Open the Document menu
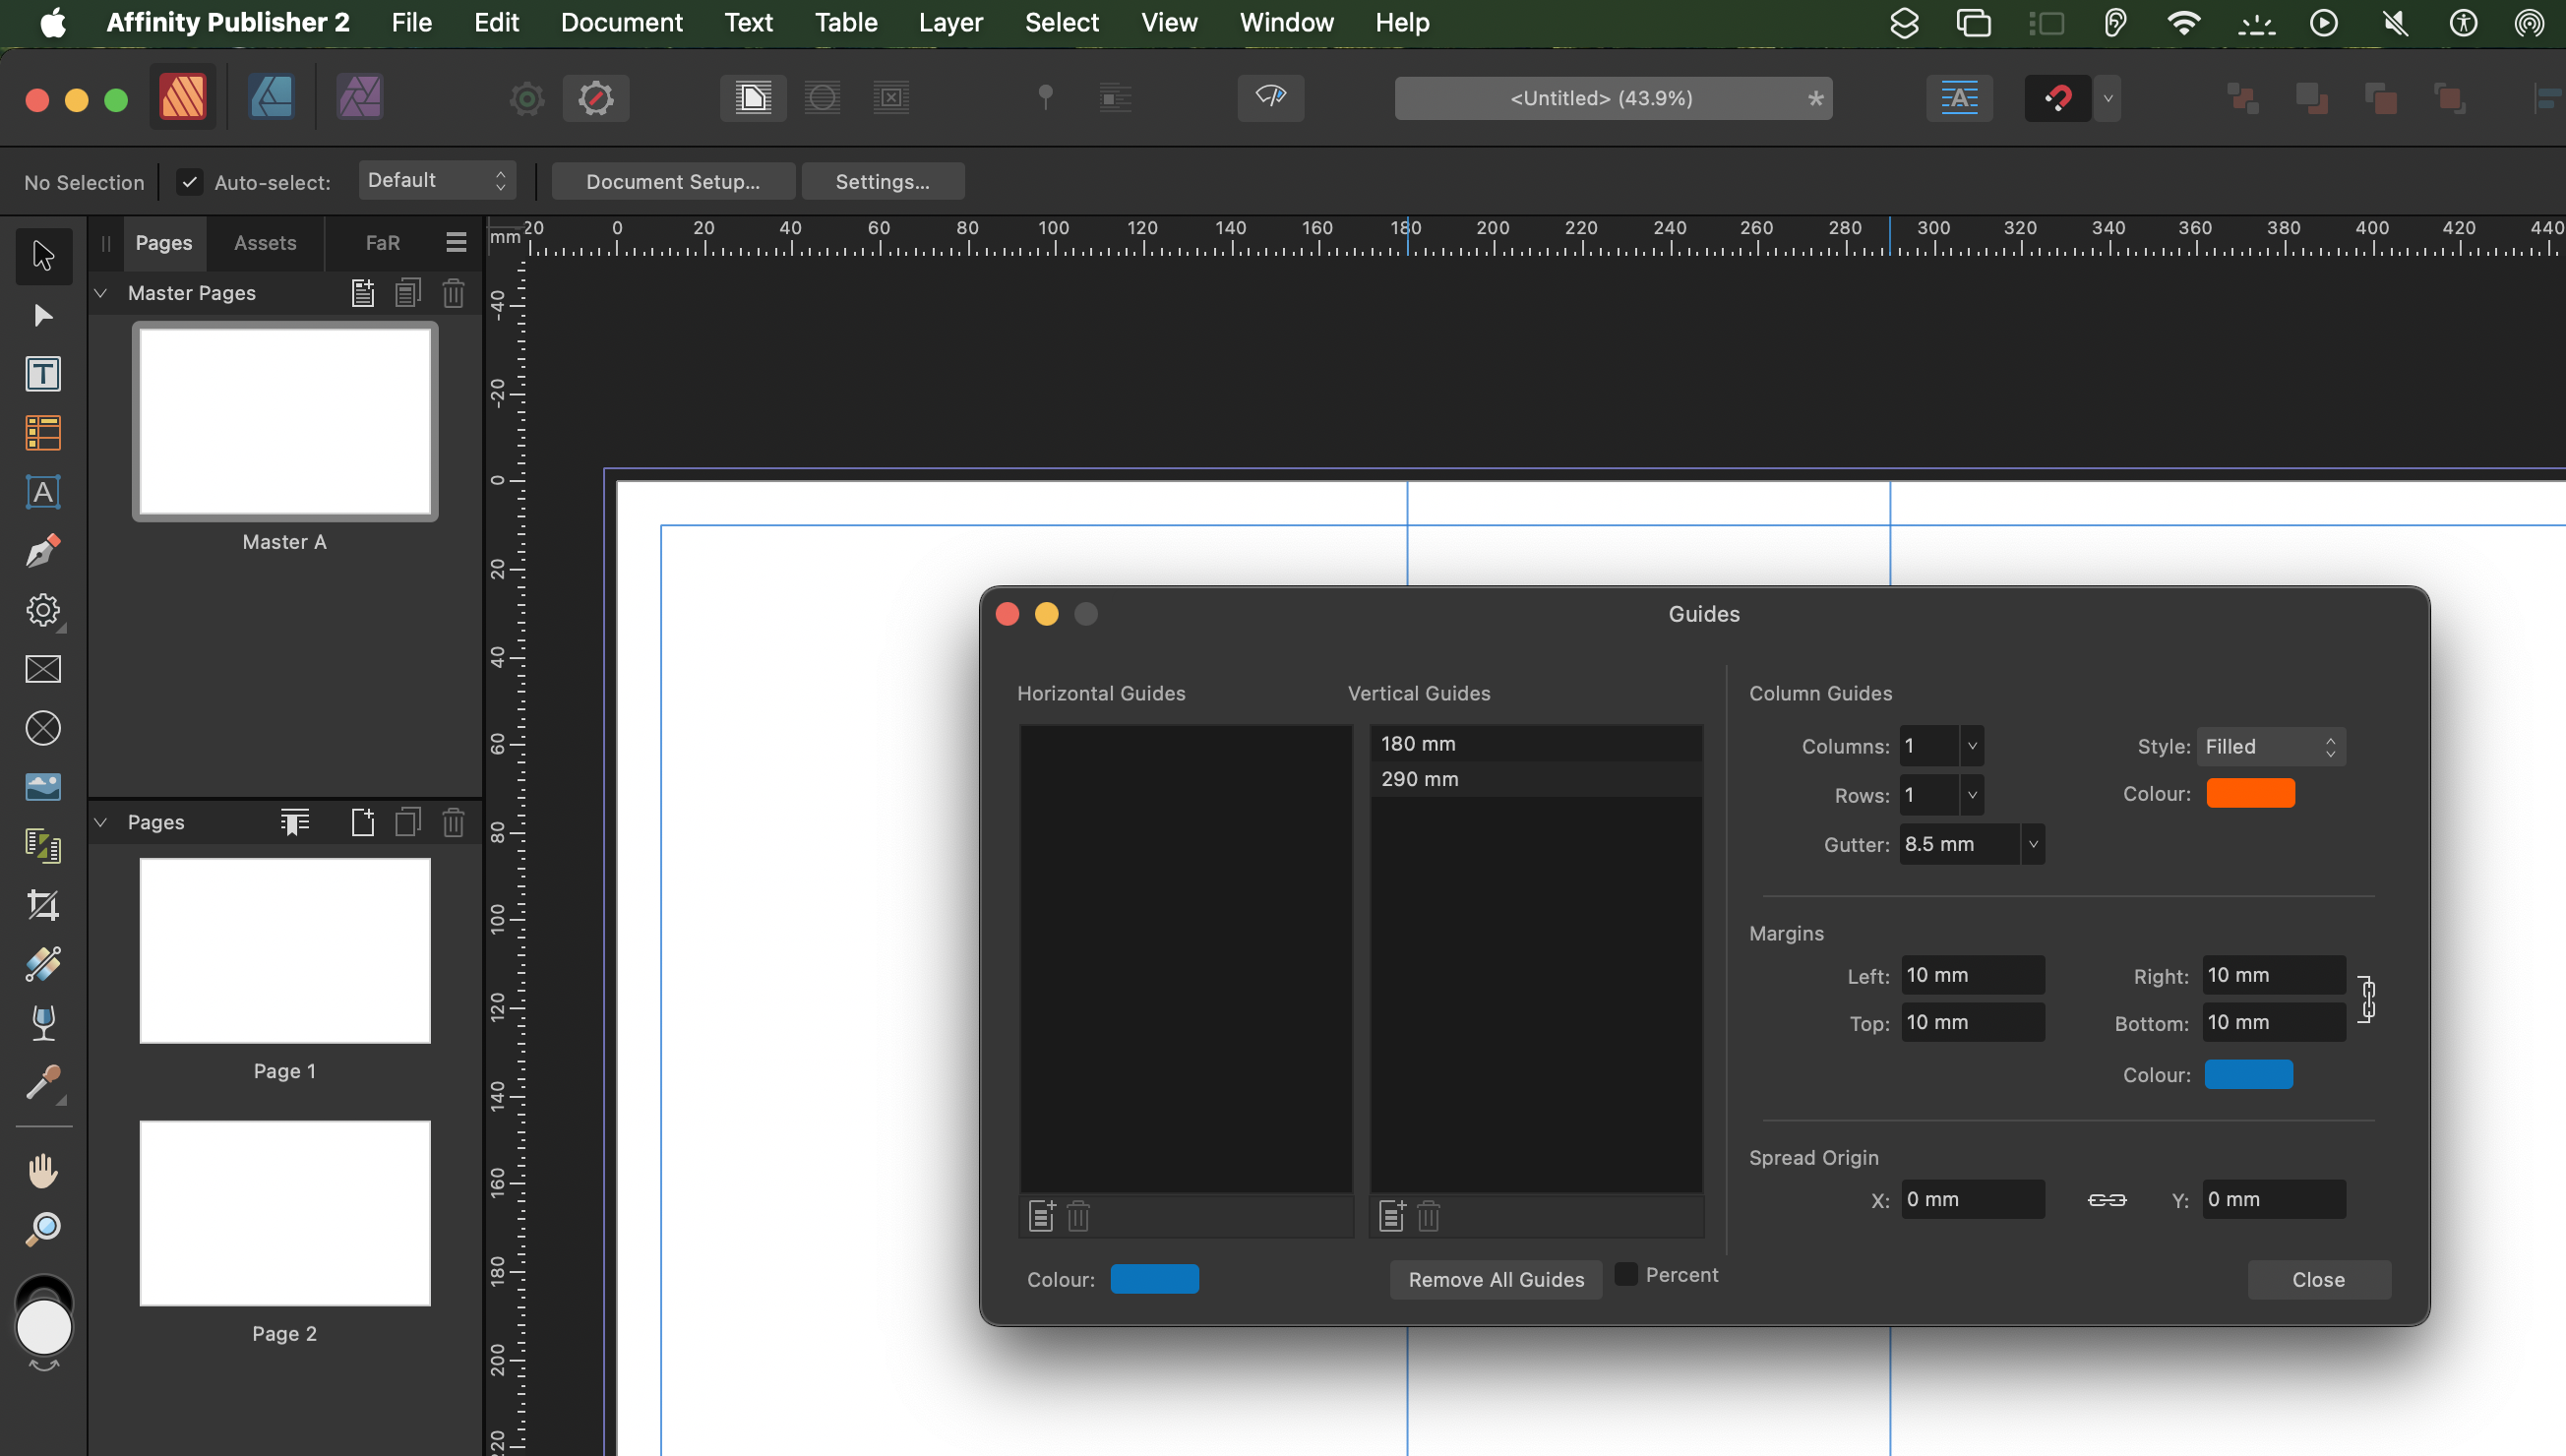2566x1456 pixels. [x=621, y=22]
